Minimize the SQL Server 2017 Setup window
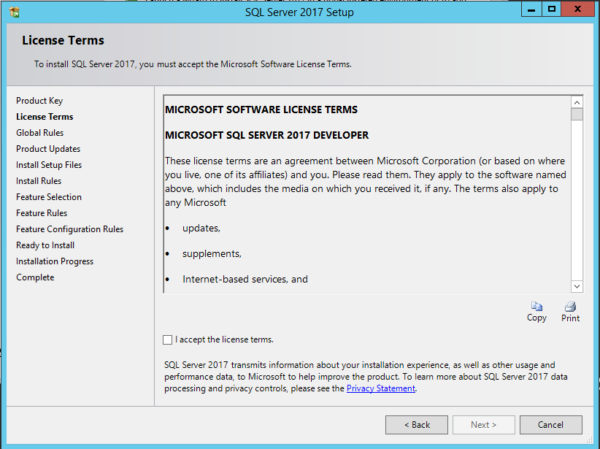Image resolution: width=600 pixels, height=449 pixels. point(531,9)
